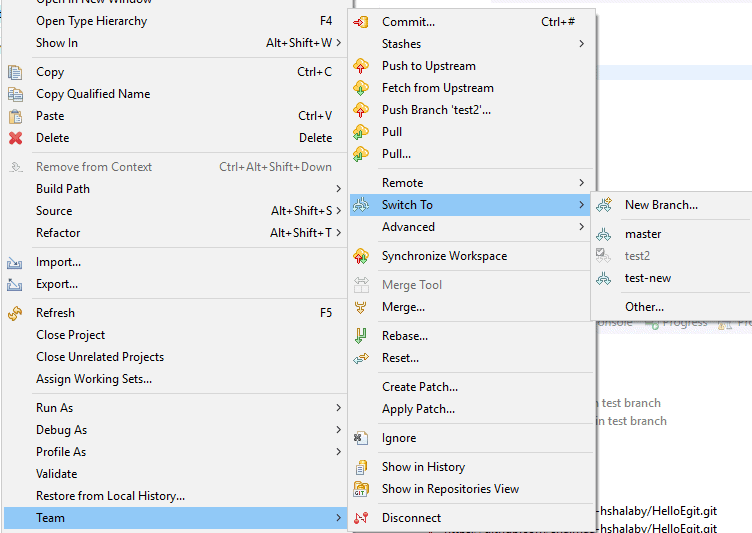This screenshot has height=533, width=752.
Task: Expand the Remote submenu arrow
Action: (581, 183)
